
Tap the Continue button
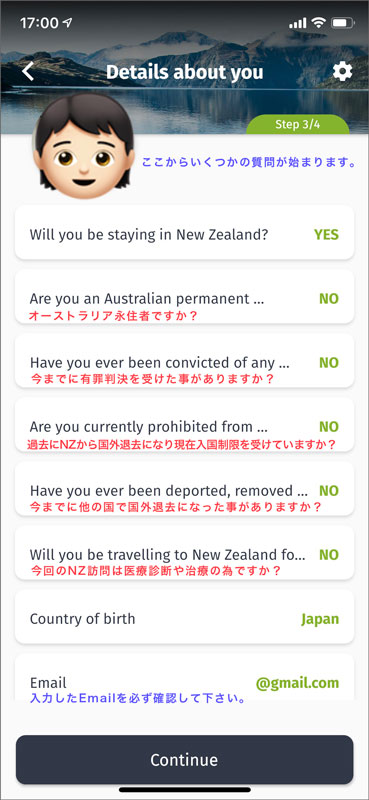[184, 760]
